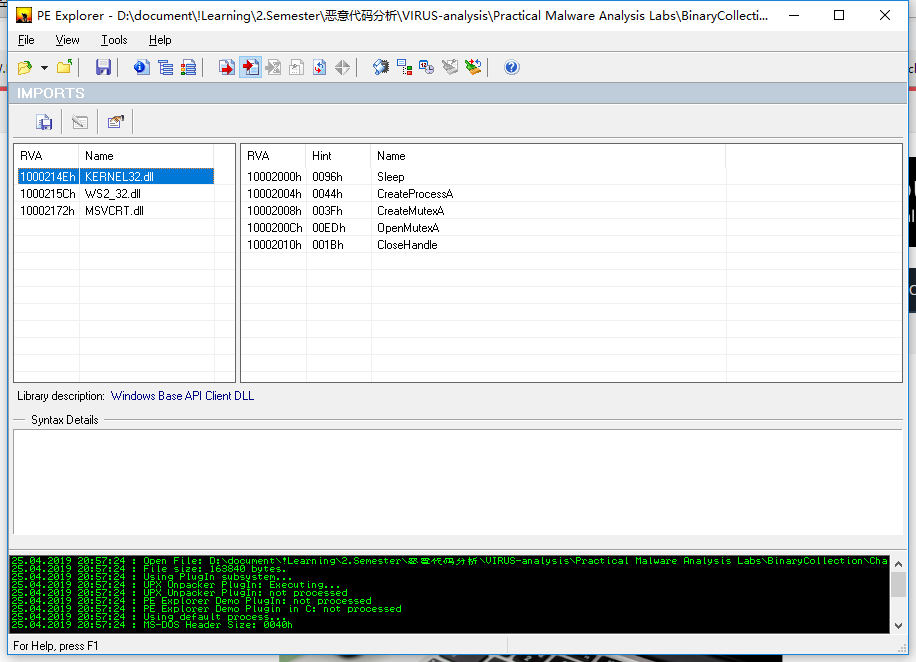This screenshot has height=662, width=916.
Task: Open the Export viewer
Action: click(x=225, y=67)
